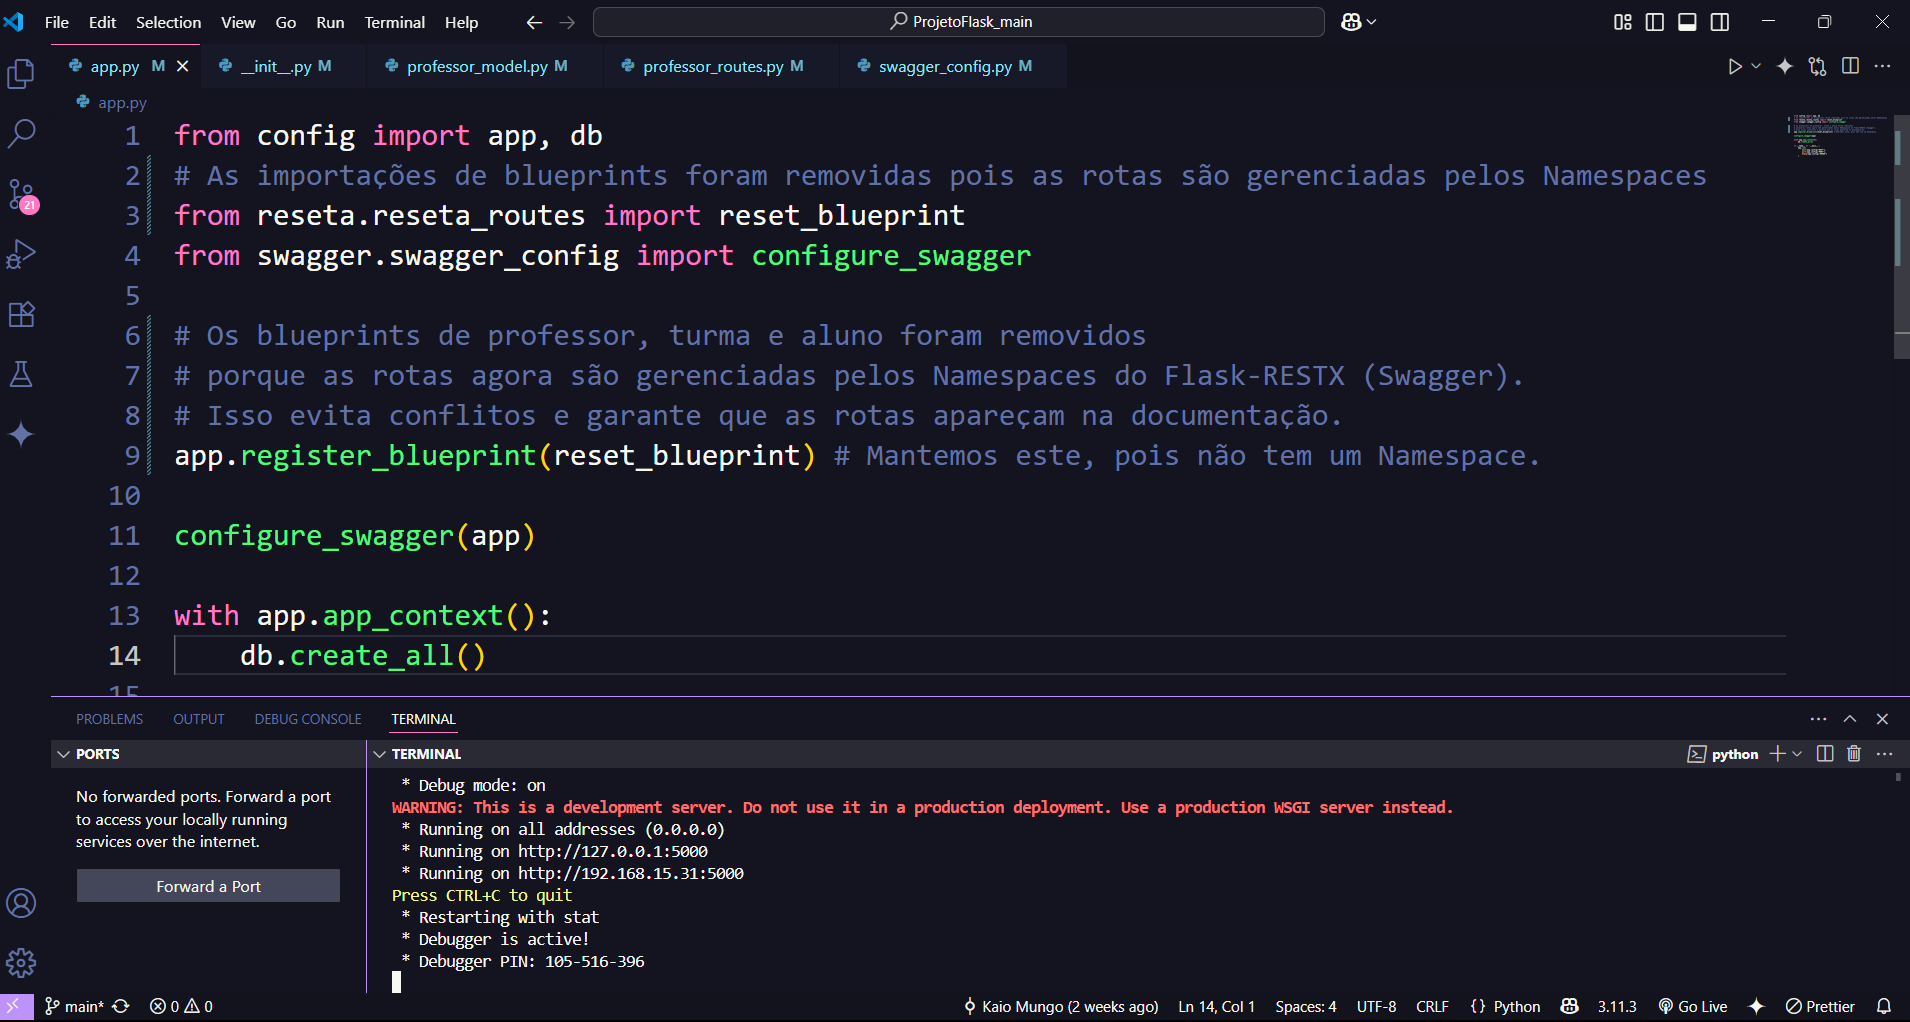Switch to PROBLEMS panel tab
The height and width of the screenshot is (1022, 1910).
(x=109, y=719)
